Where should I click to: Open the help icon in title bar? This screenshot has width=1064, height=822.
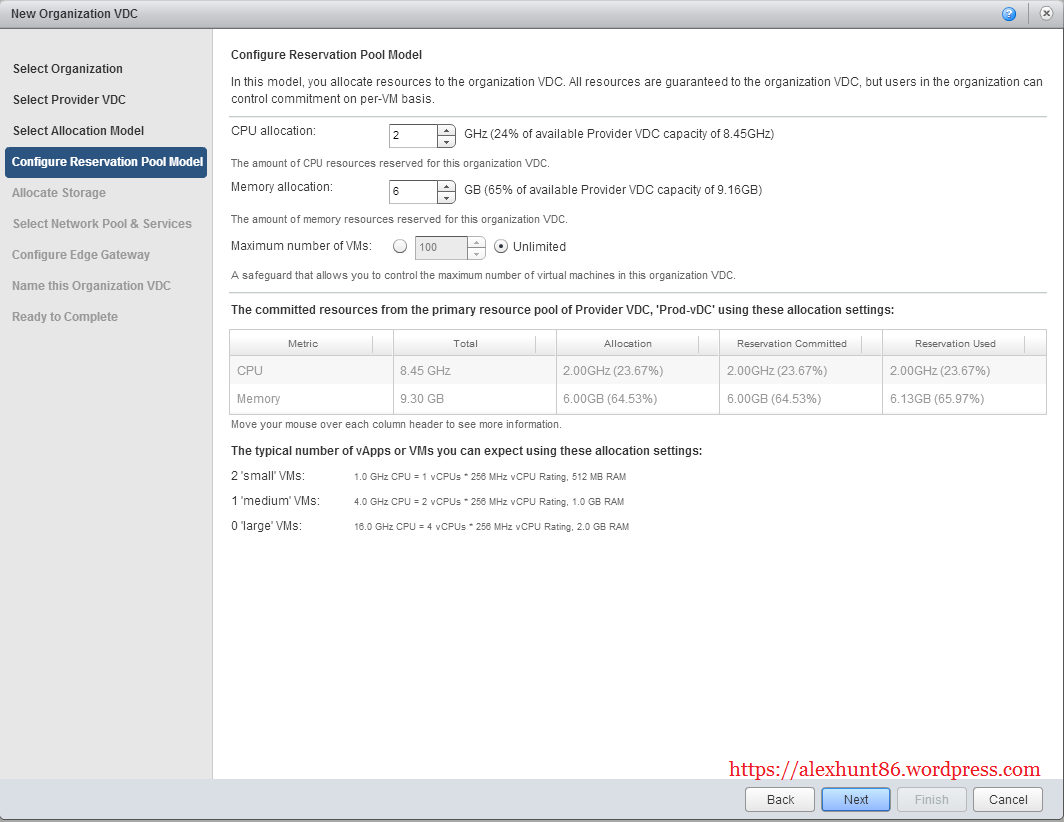pyautogui.click(x=1009, y=14)
